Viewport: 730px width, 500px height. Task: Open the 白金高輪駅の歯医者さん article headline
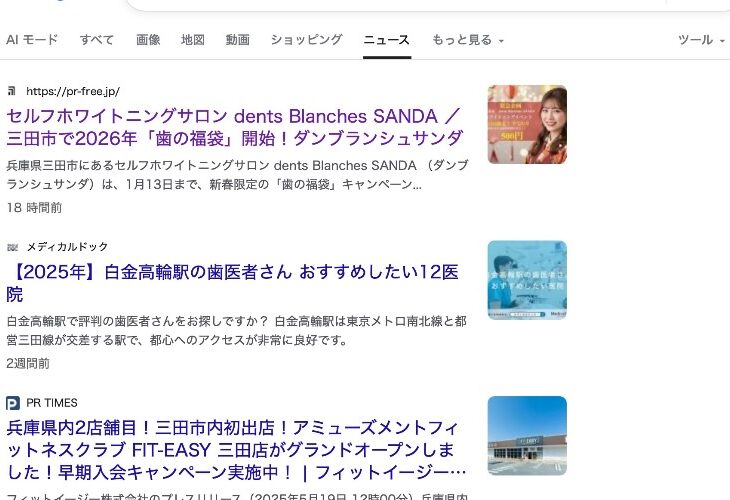pos(233,283)
